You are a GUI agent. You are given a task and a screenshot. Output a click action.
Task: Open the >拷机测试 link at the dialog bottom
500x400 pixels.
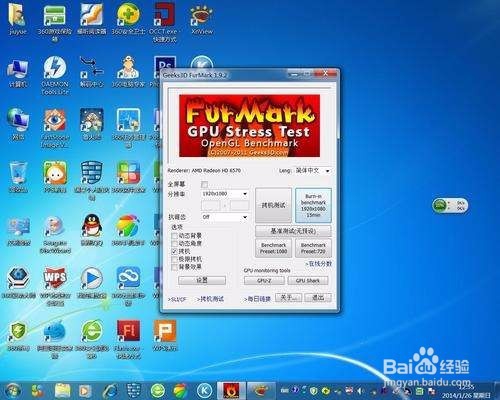click(x=210, y=299)
